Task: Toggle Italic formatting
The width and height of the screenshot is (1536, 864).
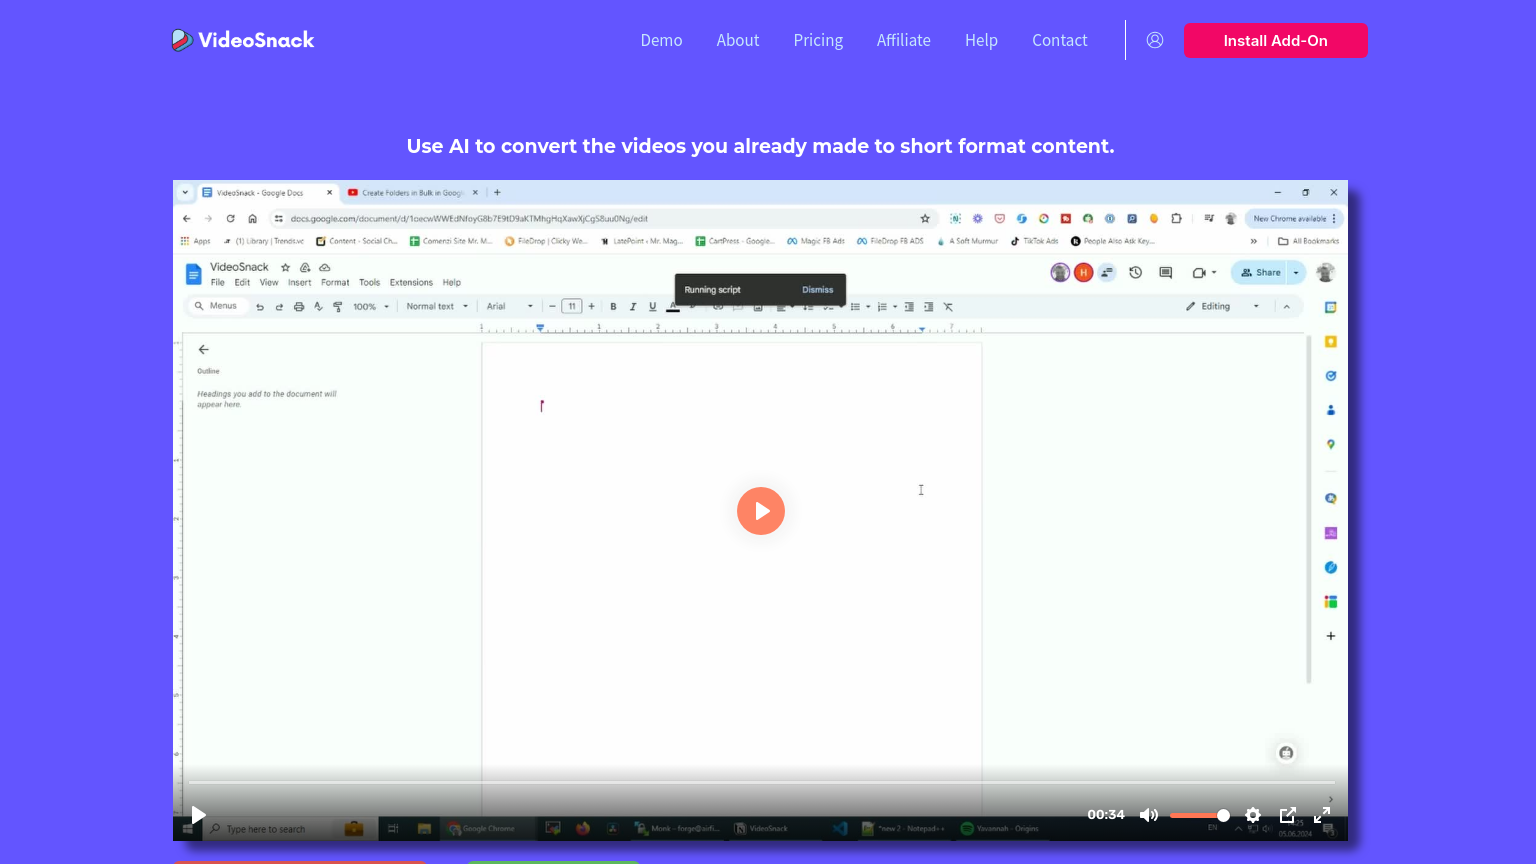Action: [x=633, y=306]
